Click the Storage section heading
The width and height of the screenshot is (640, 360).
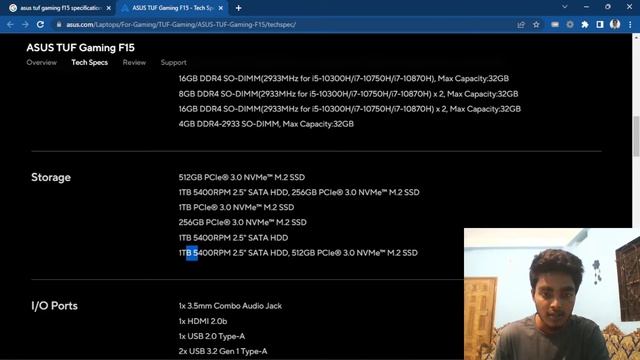[51, 177]
